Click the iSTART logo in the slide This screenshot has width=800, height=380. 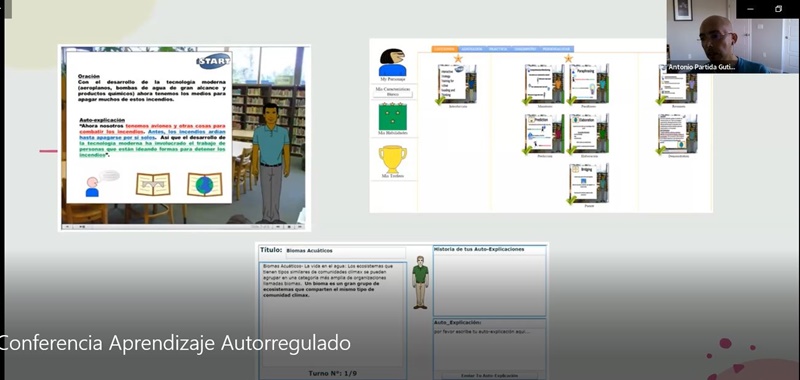pos(213,61)
